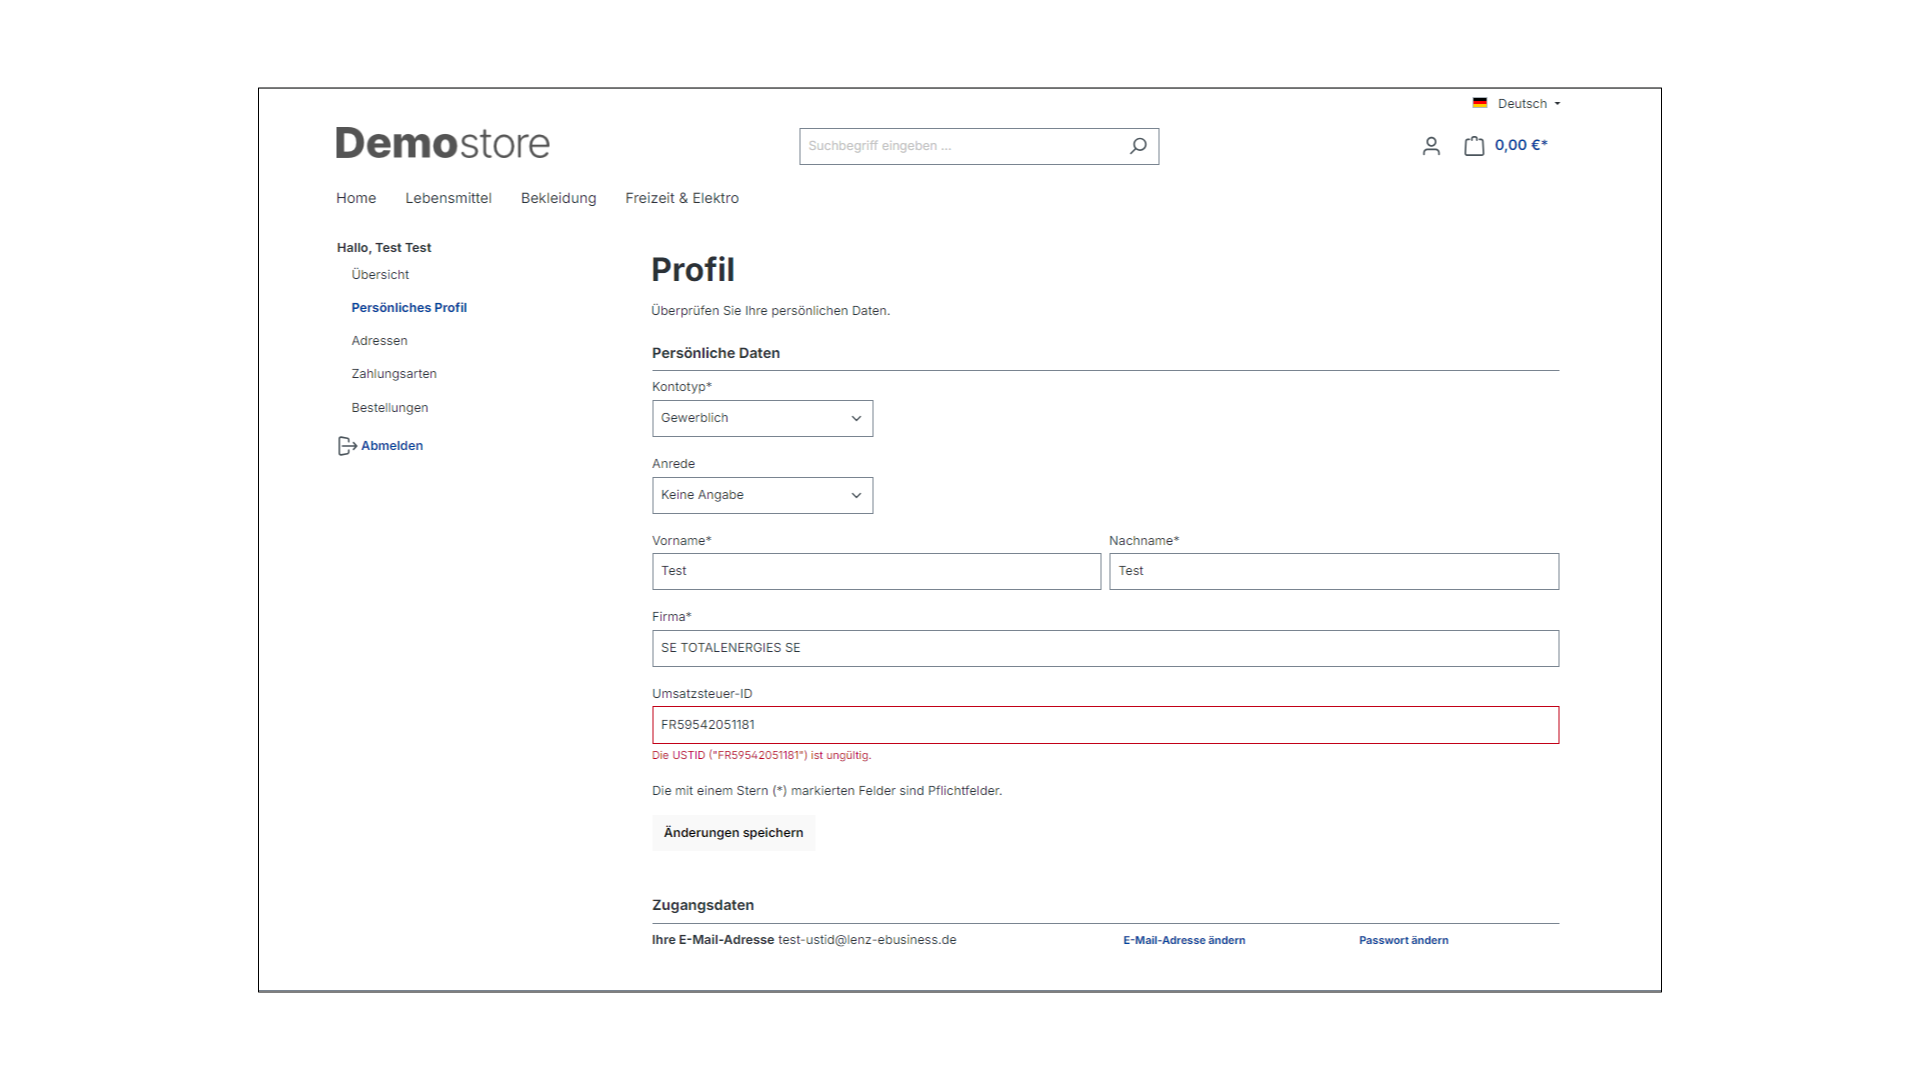
Task: Open the Lebensmittel category
Action: [x=448, y=198]
